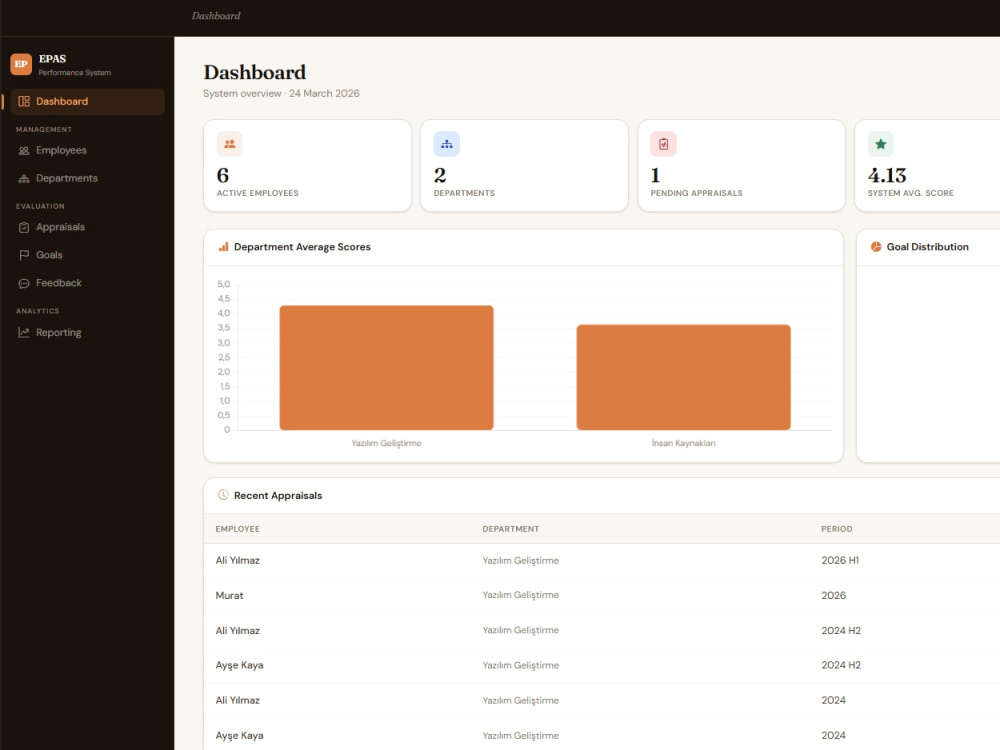
Task: Click Ali Yılmaz in the 2024 H2 row
Action: (x=237, y=631)
